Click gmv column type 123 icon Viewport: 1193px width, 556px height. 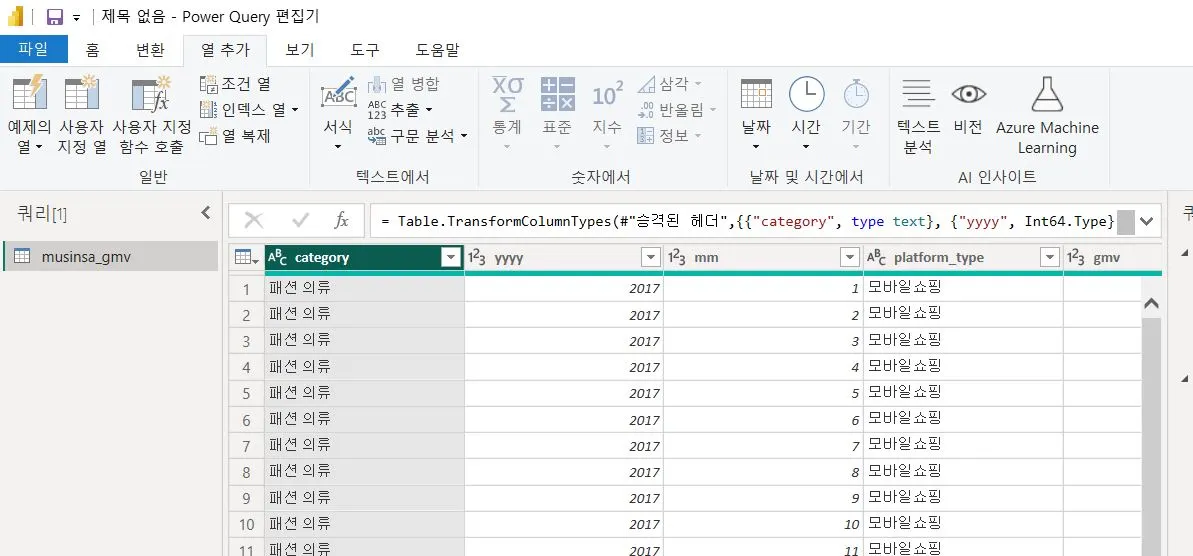click(1077, 258)
